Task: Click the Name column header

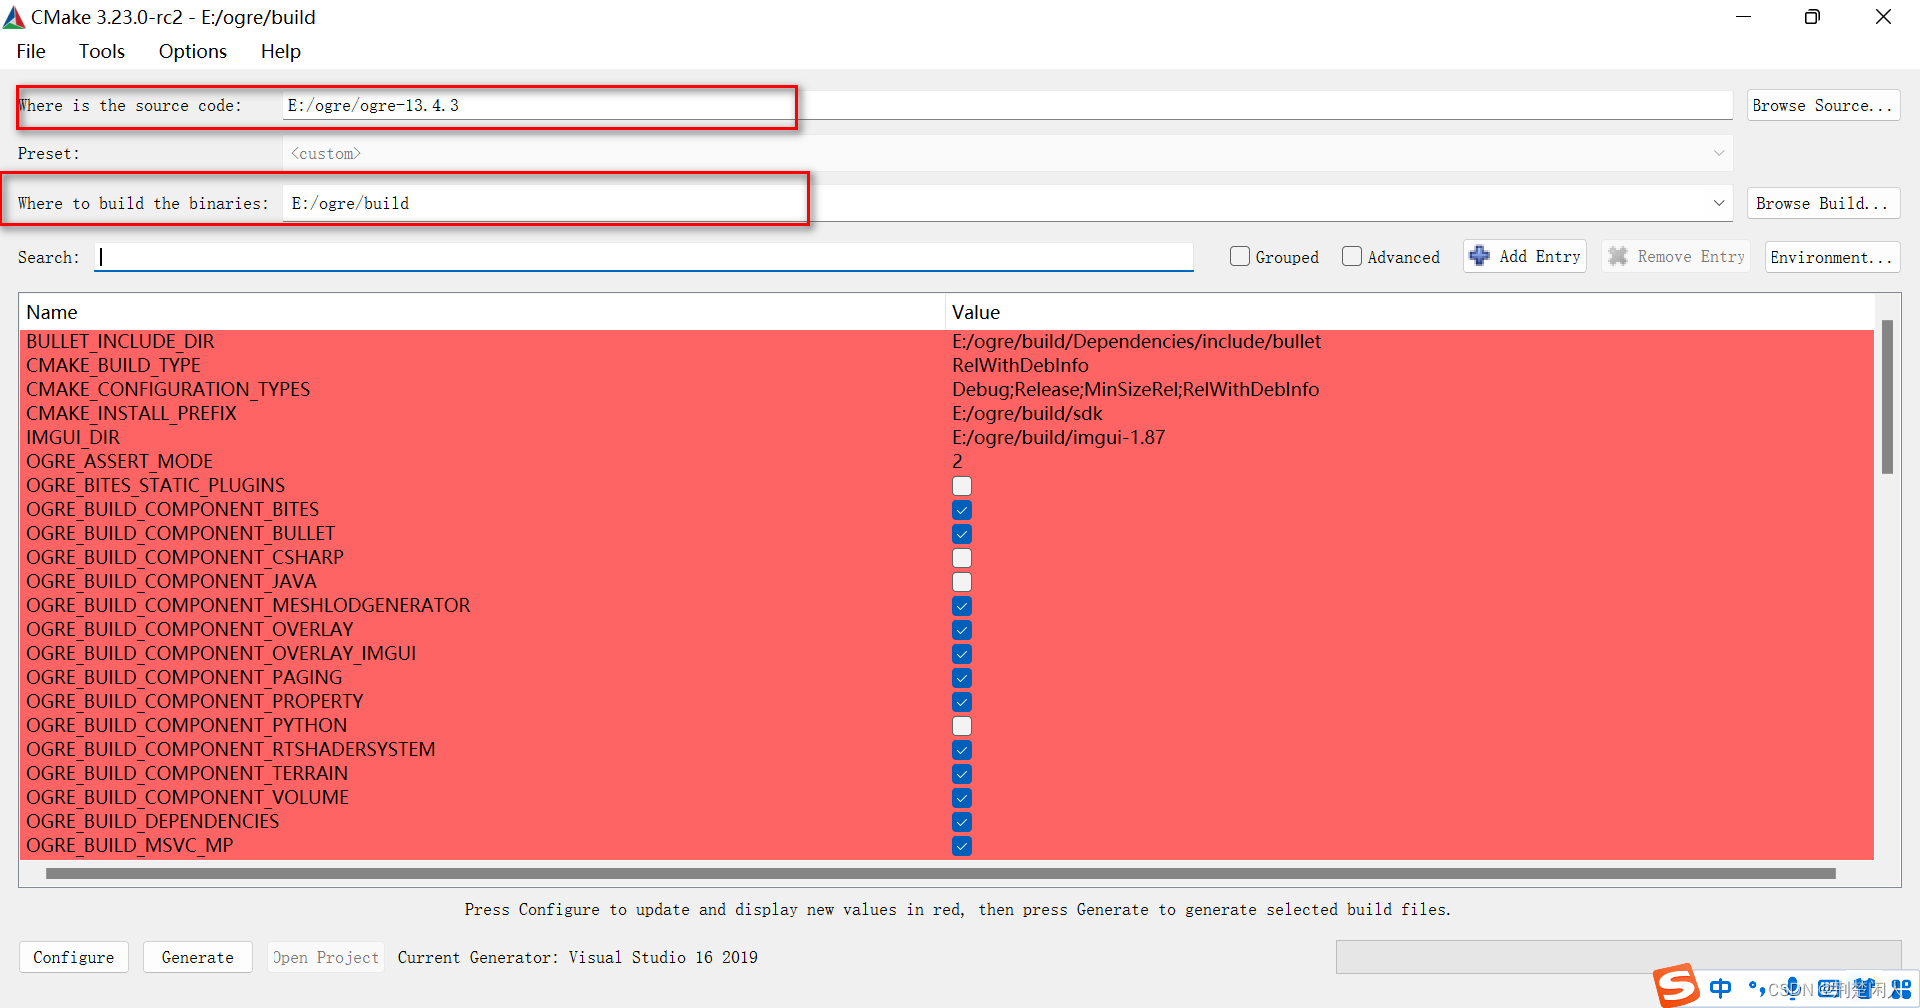Action: [x=482, y=312]
